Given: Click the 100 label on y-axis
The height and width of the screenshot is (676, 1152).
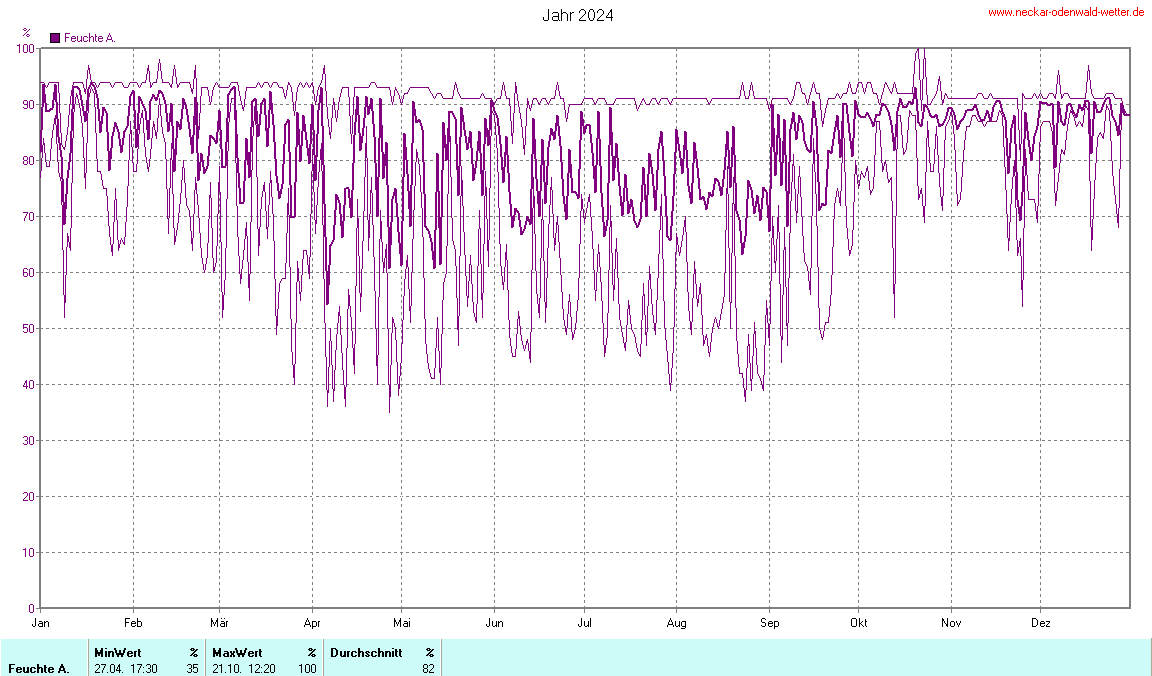Looking at the screenshot, I should pyautogui.click(x=25, y=48).
